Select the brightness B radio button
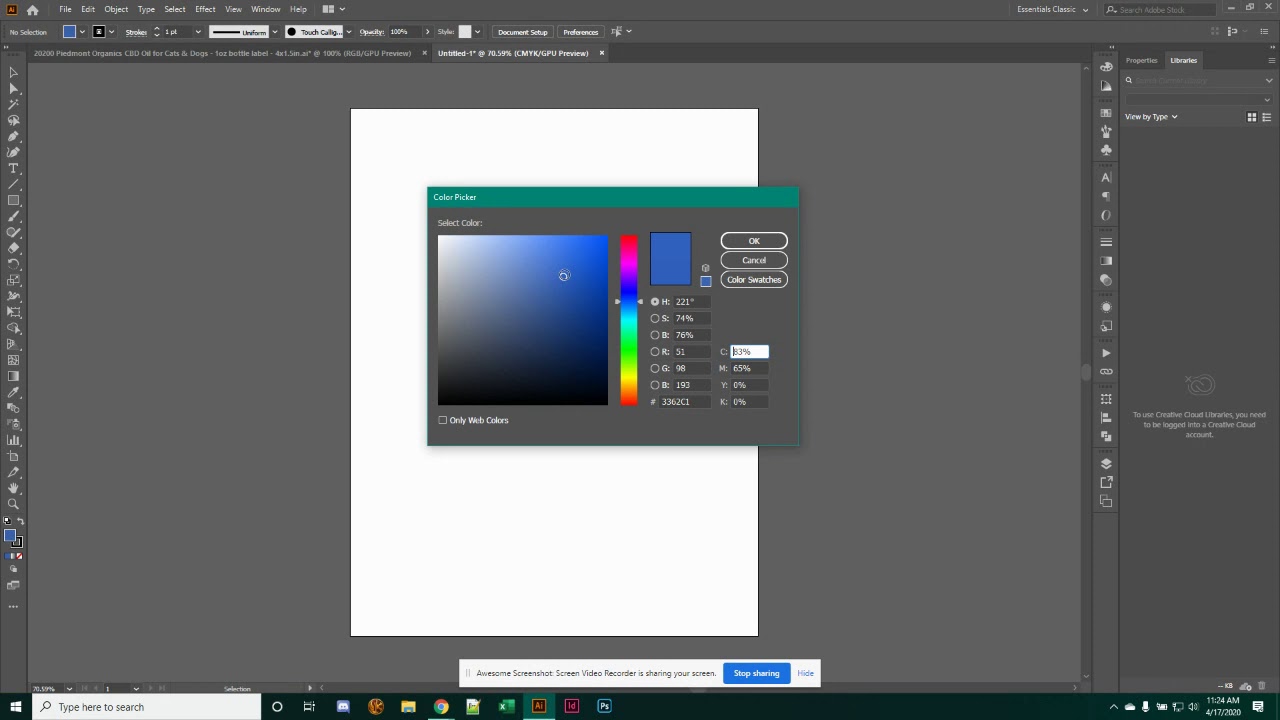 tap(655, 335)
